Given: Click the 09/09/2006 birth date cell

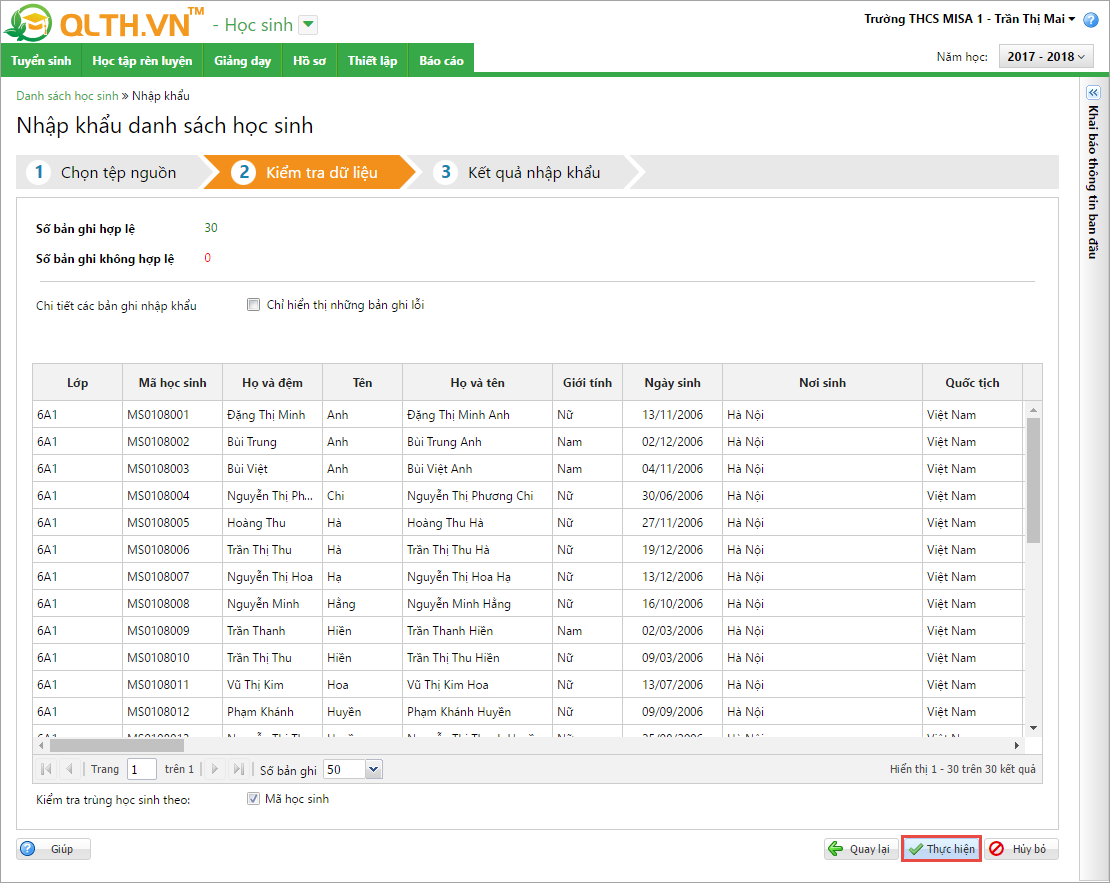Looking at the screenshot, I should 673,712.
